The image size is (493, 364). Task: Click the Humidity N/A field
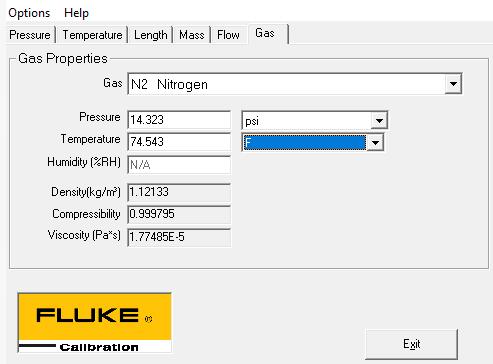pos(179,165)
